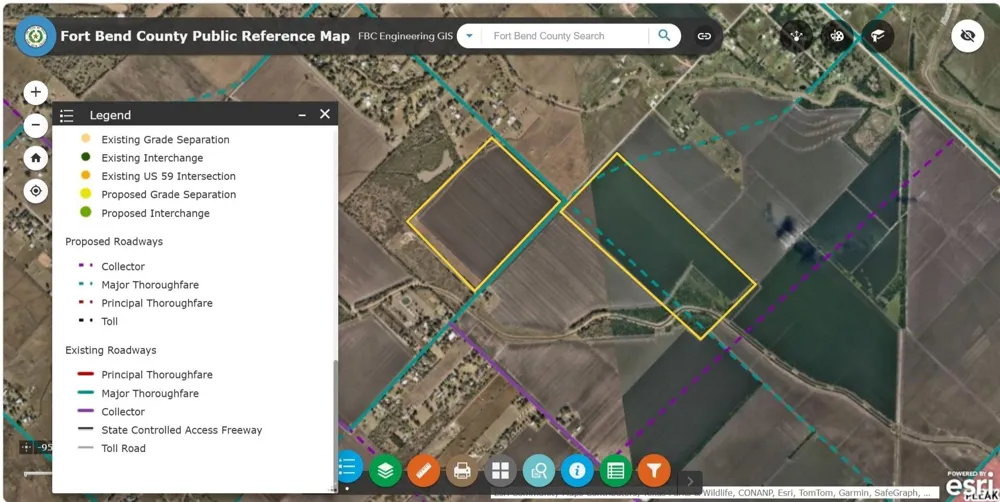Screen dimensions: 1000x502
Task: Focus the Fort Bend County Search field
Action: click(565, 36)
